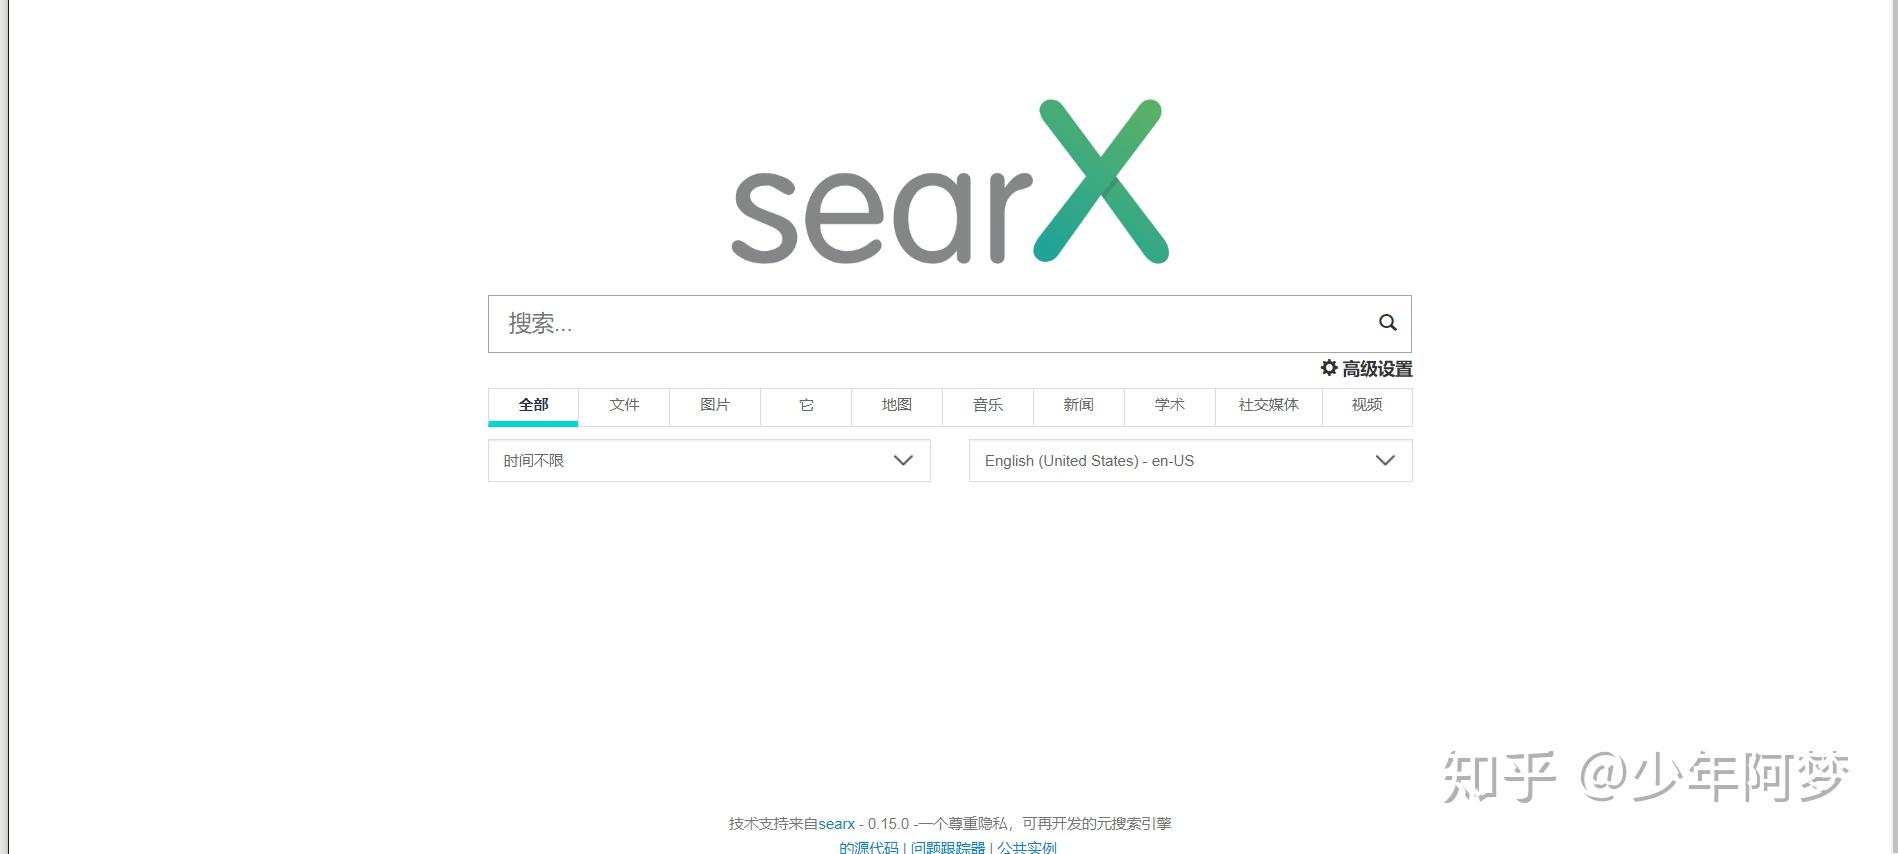Image resolution: width=1898 pixels, height=854 pixels.
Task: Open the 公共实例 public instances link
Action: point(1027,847)
